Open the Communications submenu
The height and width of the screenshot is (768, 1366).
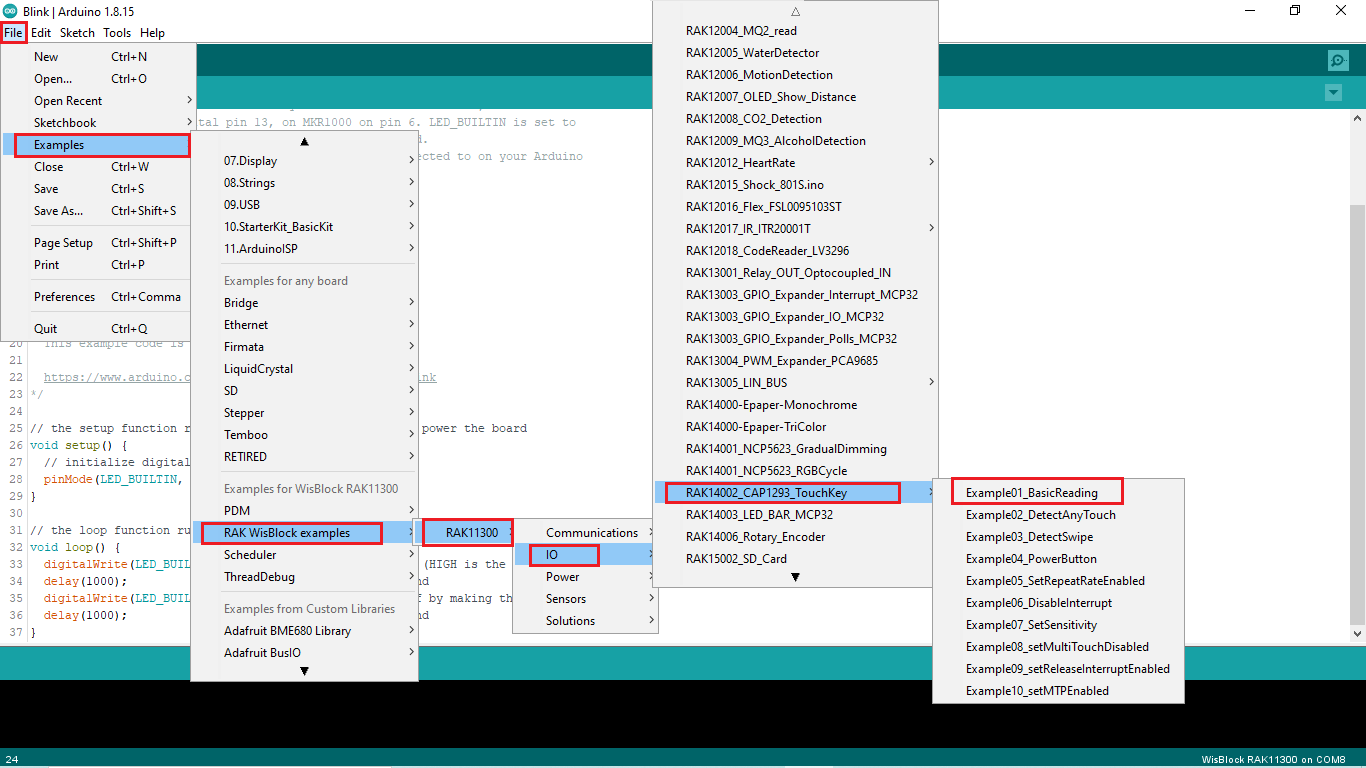(x=586, y=533)
